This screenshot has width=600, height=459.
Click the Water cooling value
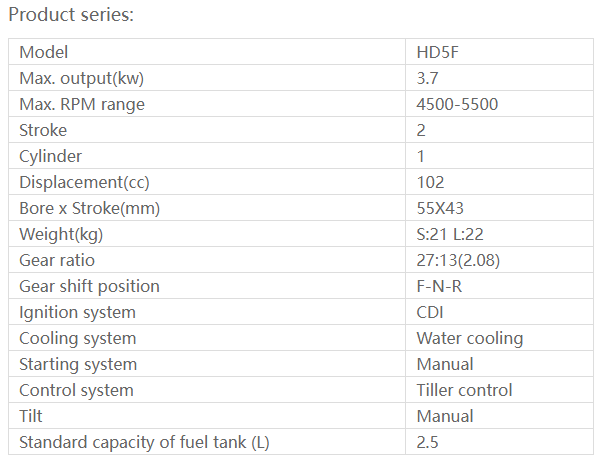[x=469, y=339]
